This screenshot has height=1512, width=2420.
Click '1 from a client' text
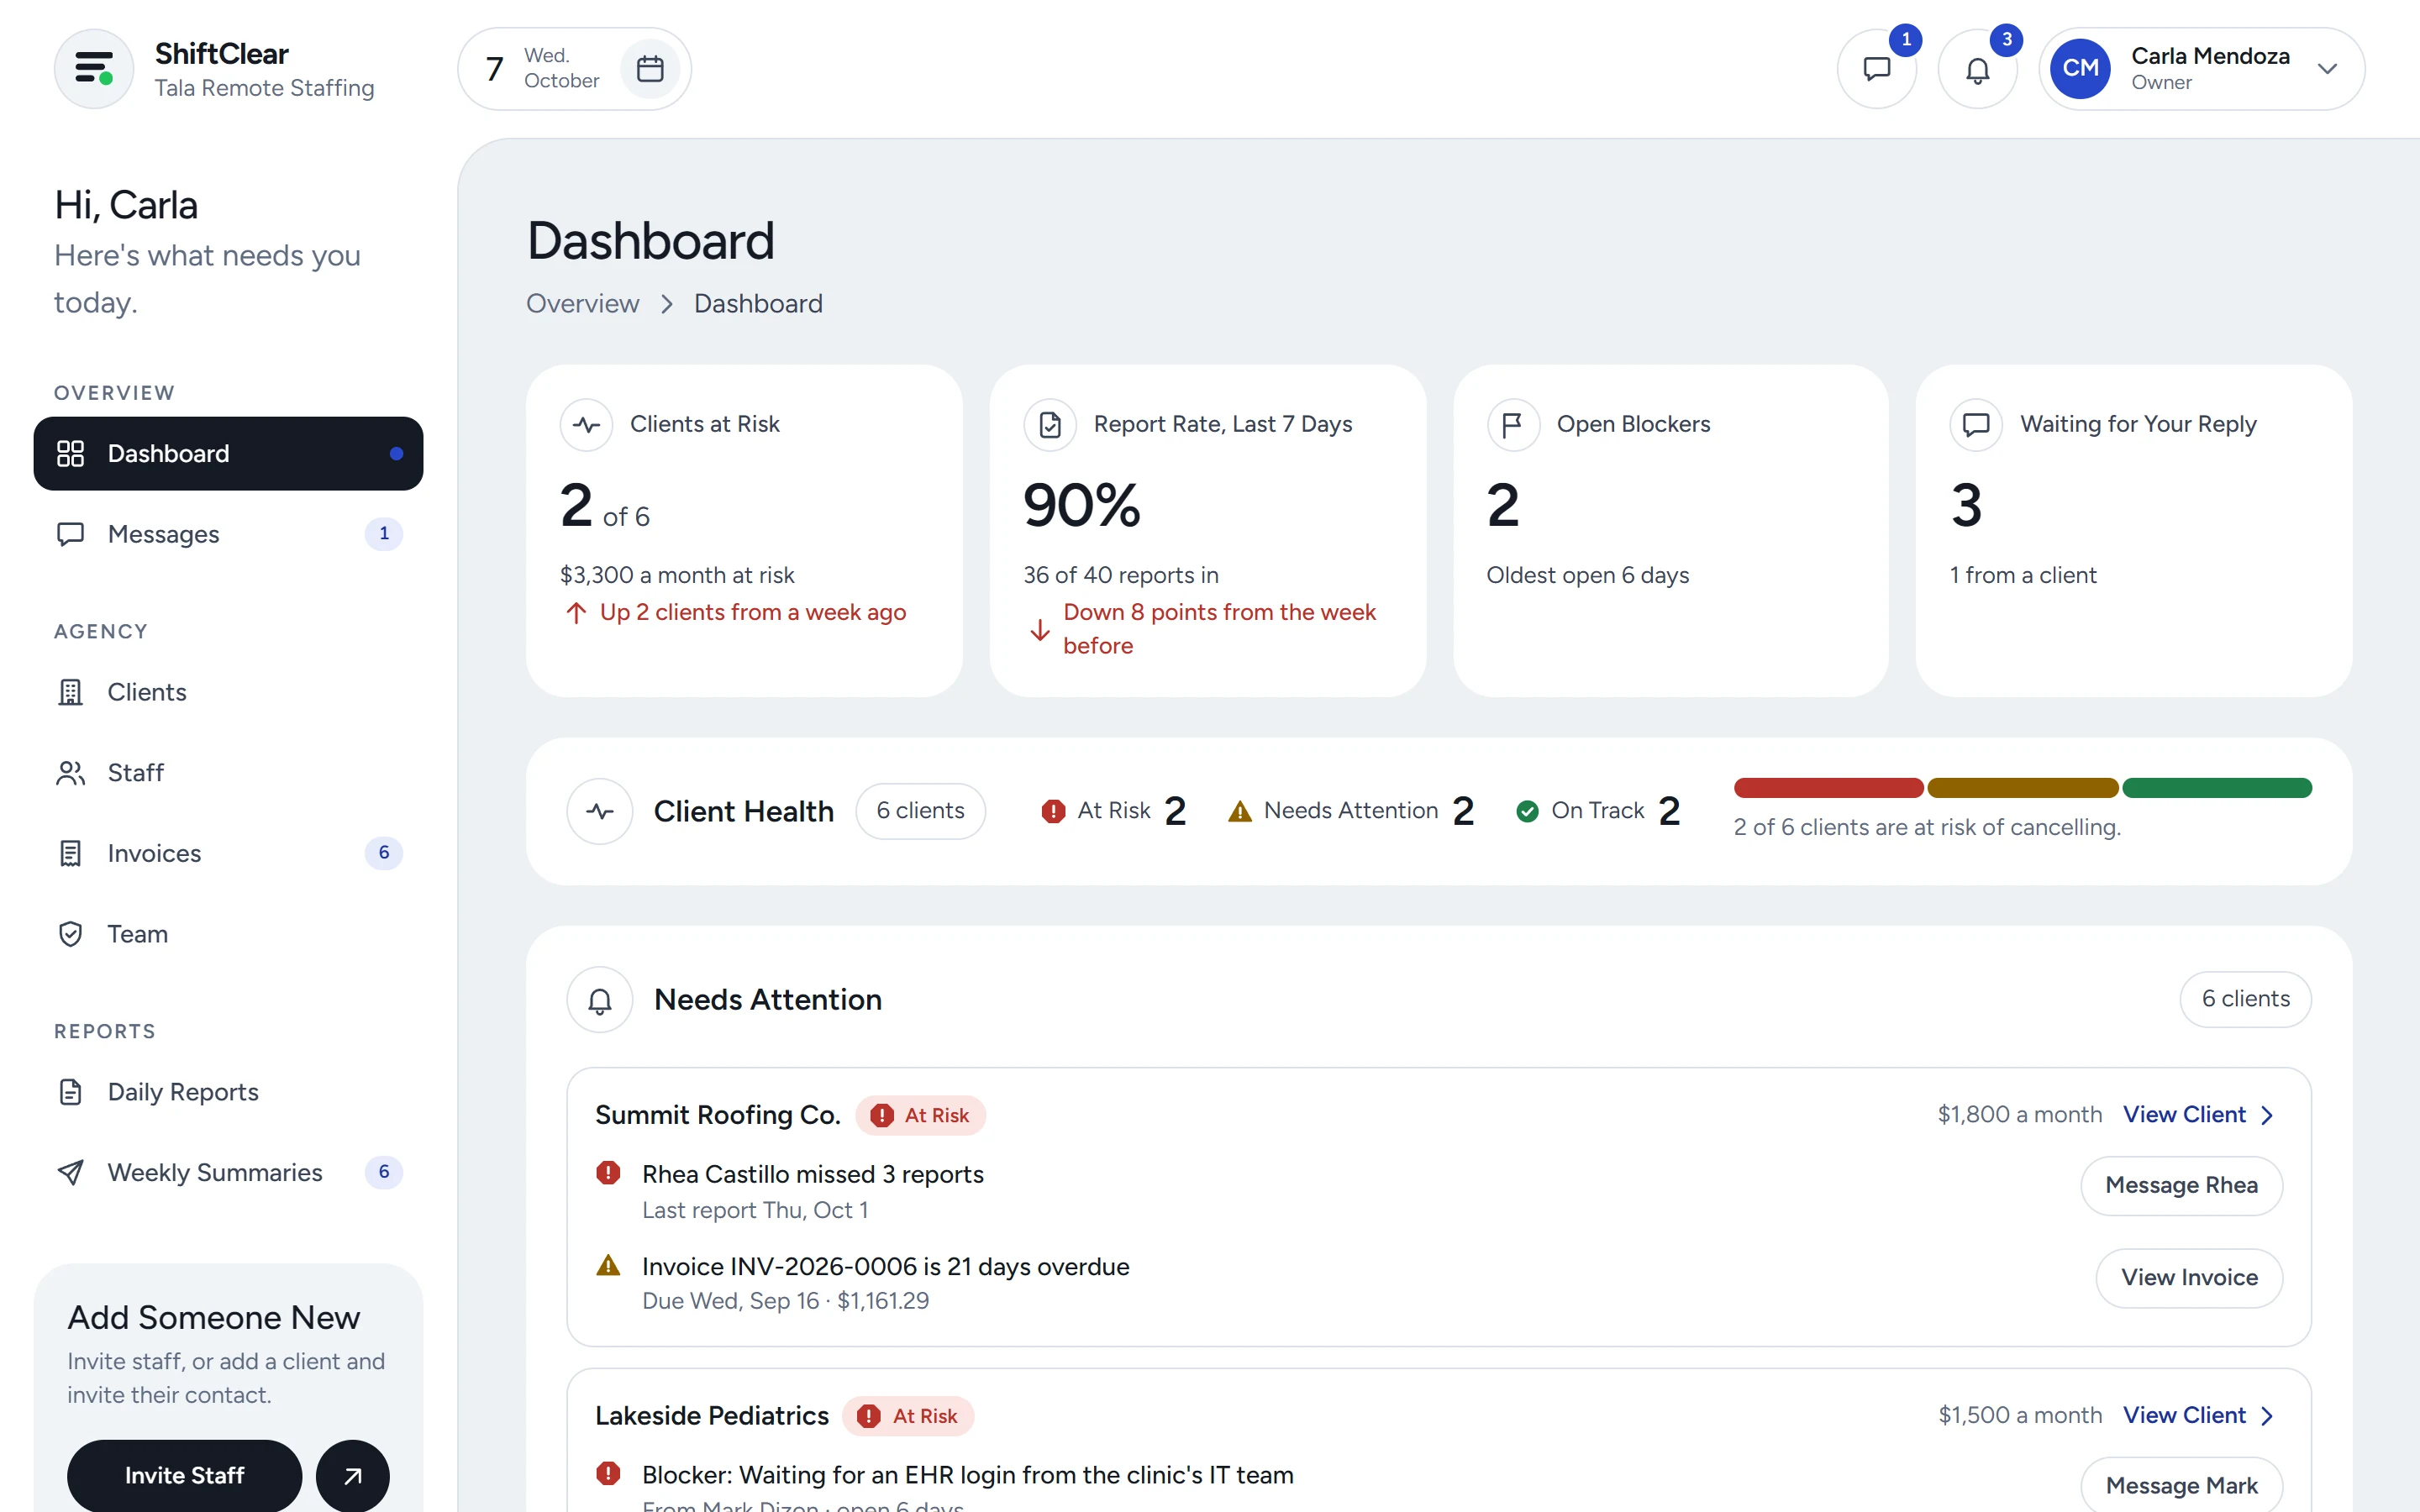pyautogui.click(x=2023, y=575)
